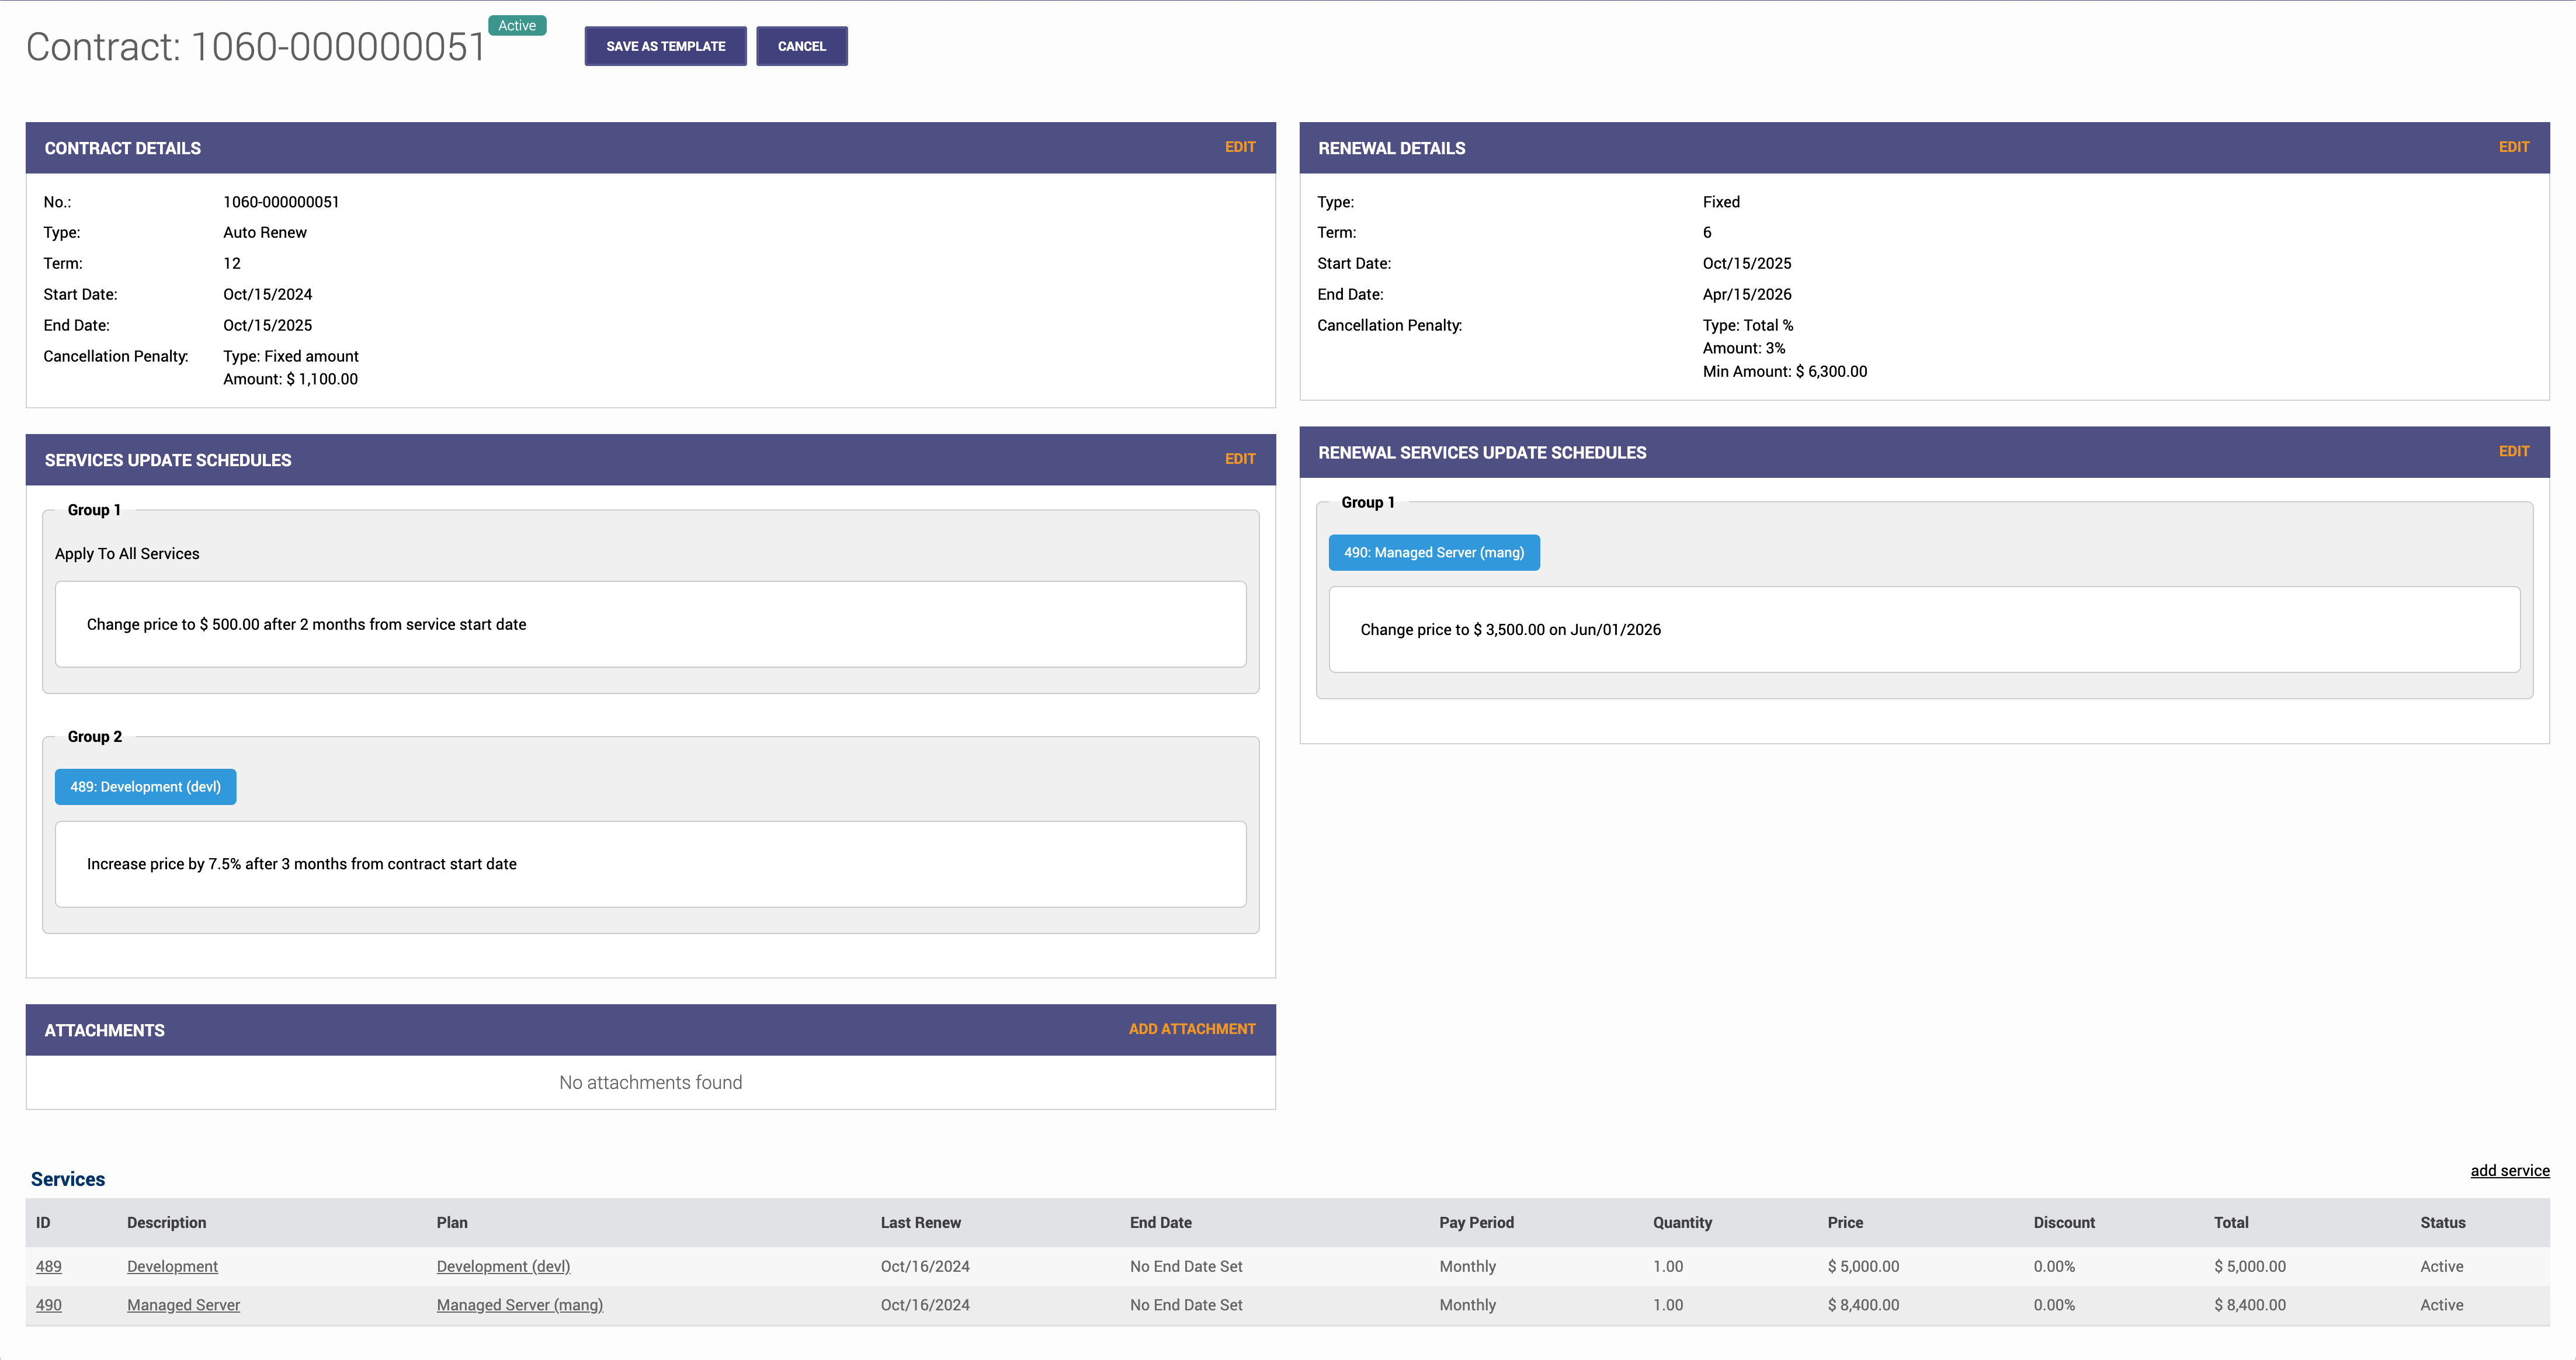
Task: Click Add Attachment link
Action: (x=1191, y=1029)
